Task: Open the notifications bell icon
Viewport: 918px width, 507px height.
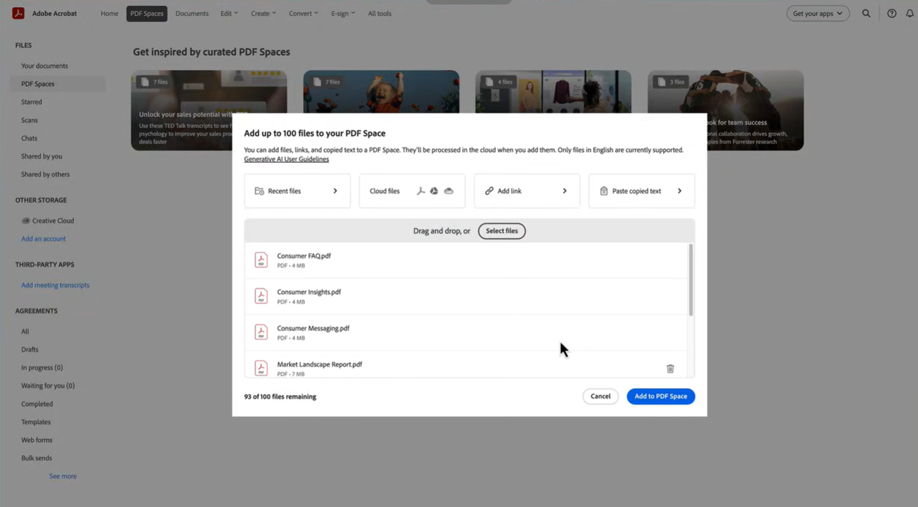Action: [x=910, y=13]
